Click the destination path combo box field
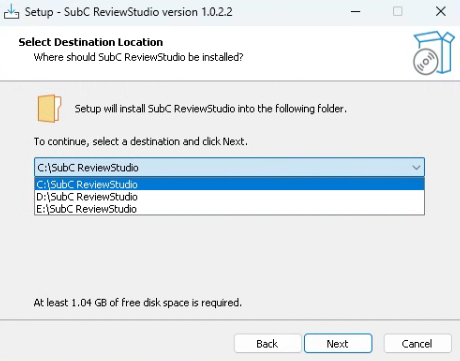460x361 pixels. point(229,167)
